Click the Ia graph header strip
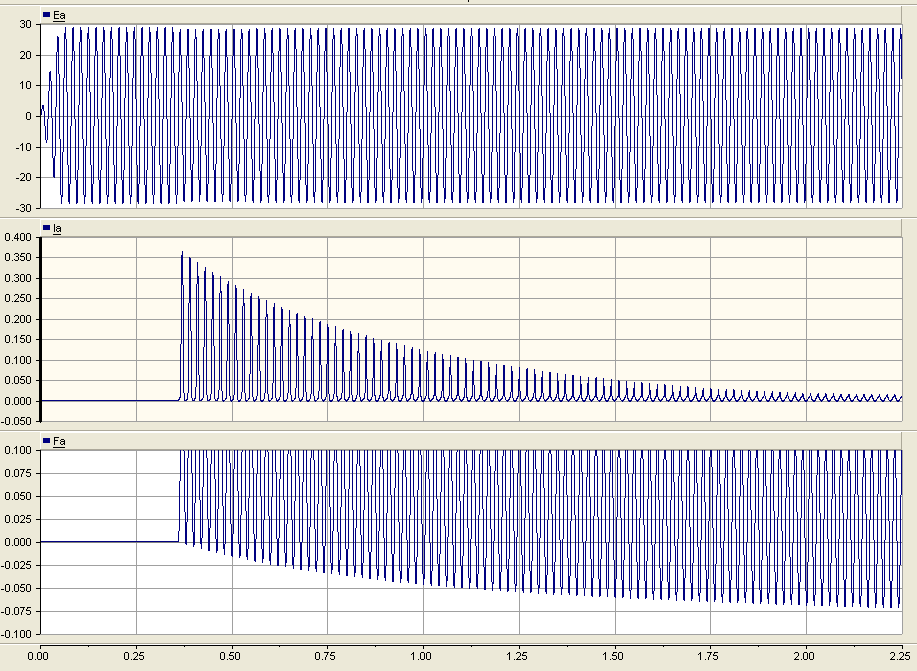This screenshot has height=671, width=917. pos(471,228)
